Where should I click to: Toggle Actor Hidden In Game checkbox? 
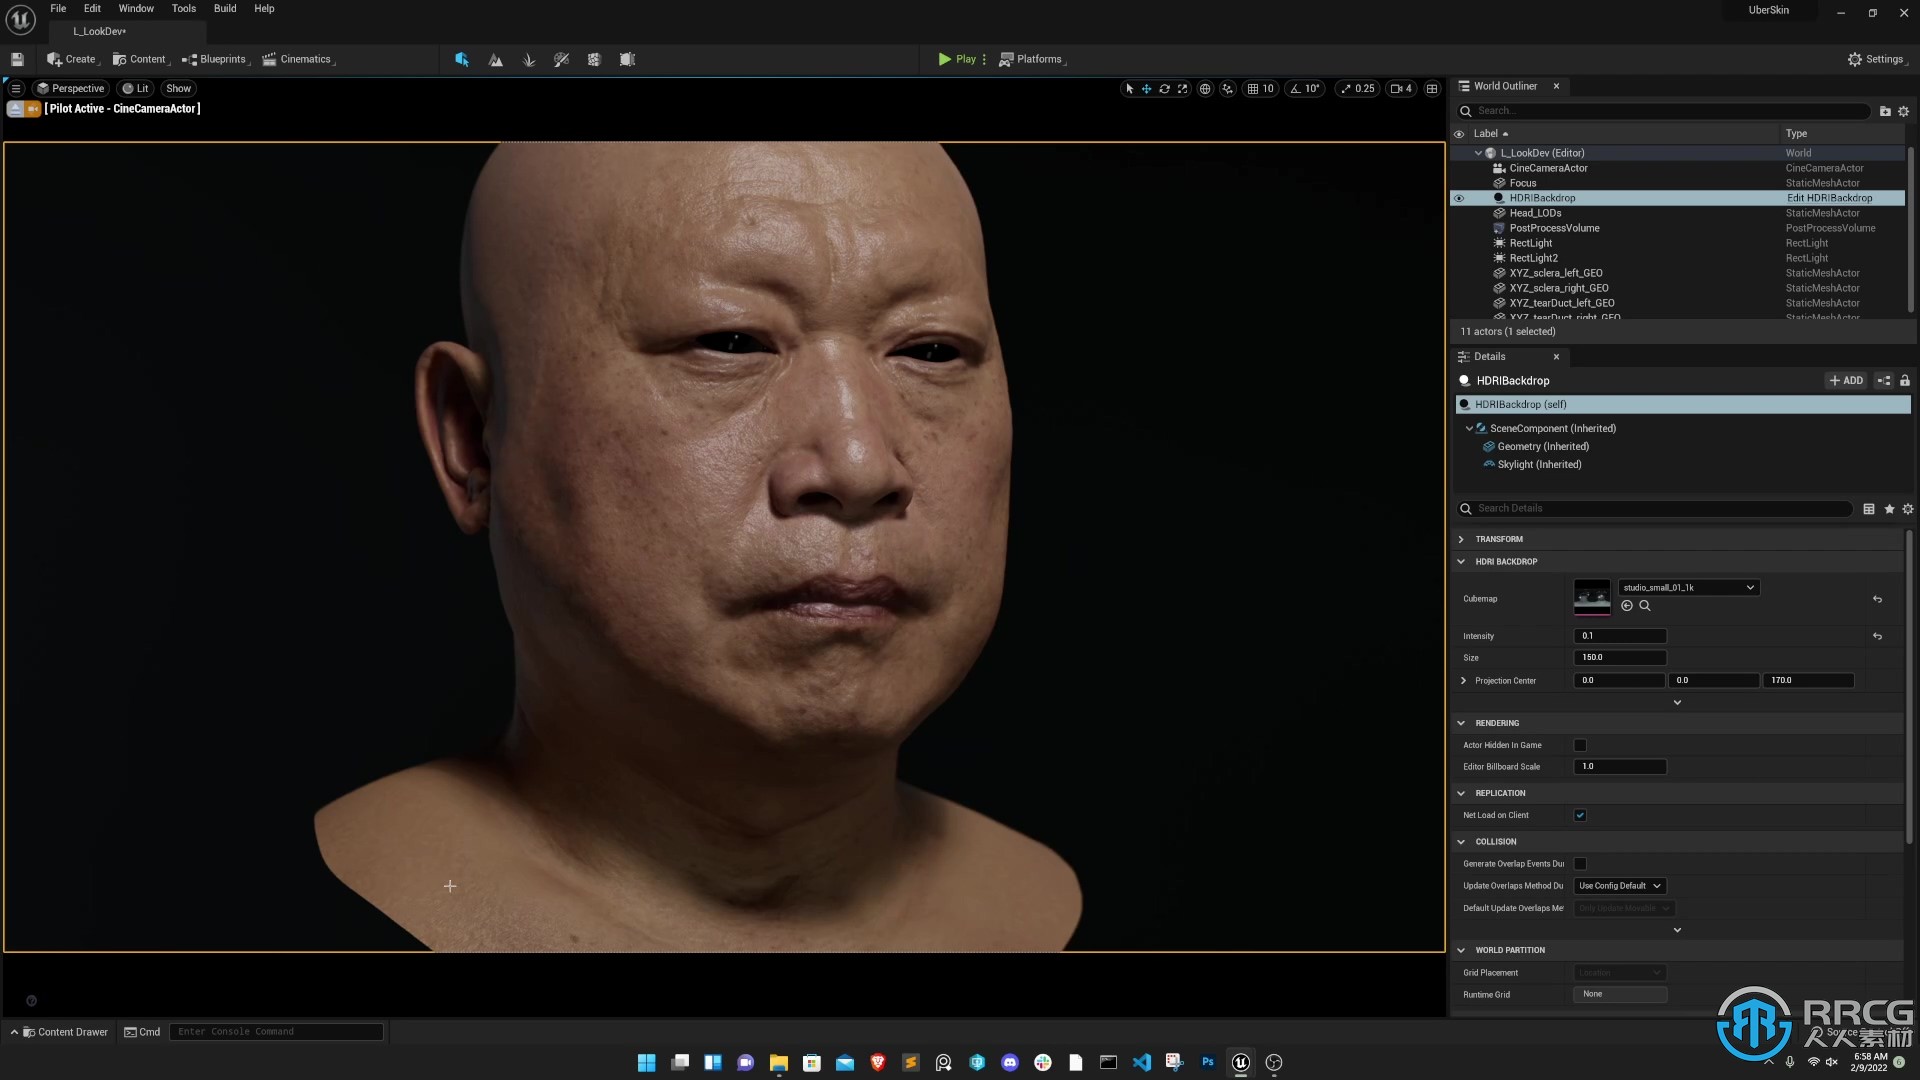(1580, 745)
